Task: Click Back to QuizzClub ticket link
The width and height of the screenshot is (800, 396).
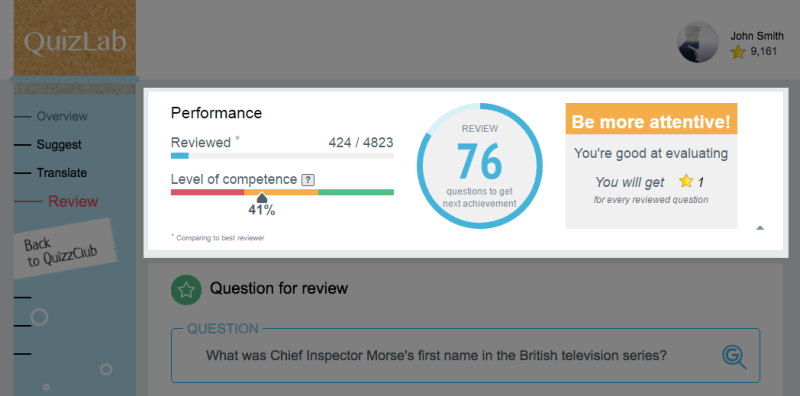Action: click(63, 249)
